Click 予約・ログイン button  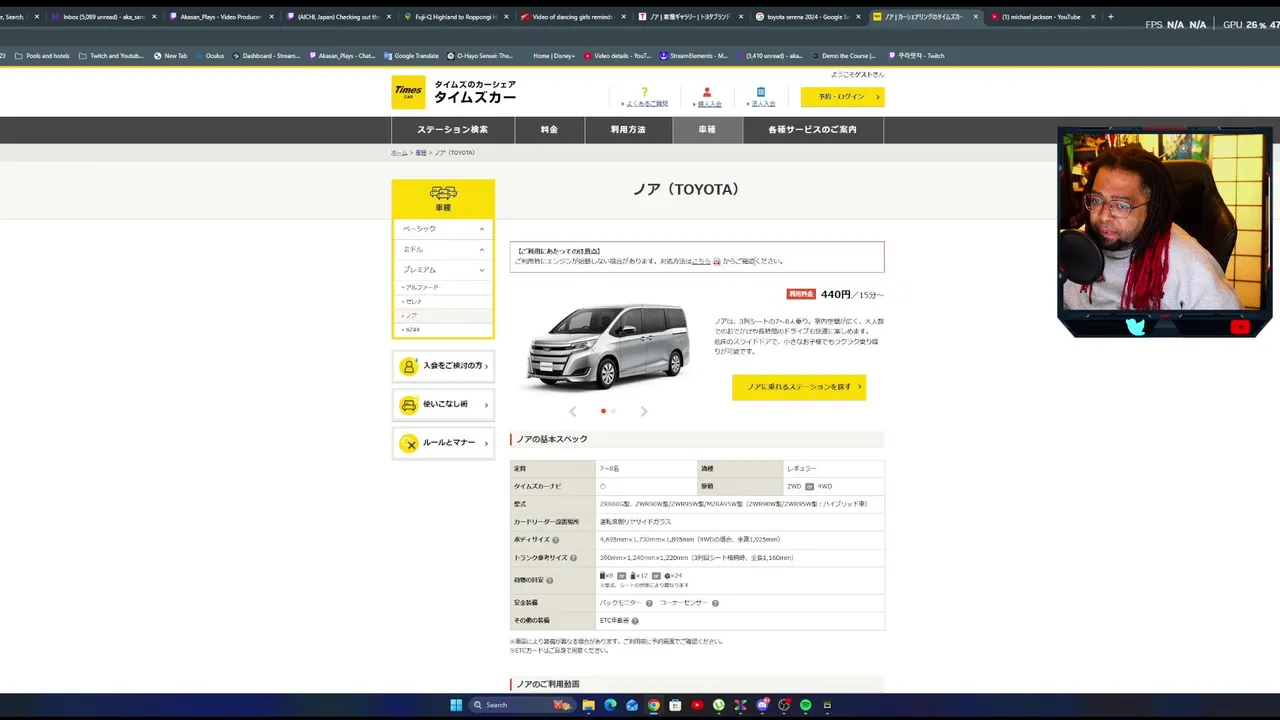click(842, 97)
